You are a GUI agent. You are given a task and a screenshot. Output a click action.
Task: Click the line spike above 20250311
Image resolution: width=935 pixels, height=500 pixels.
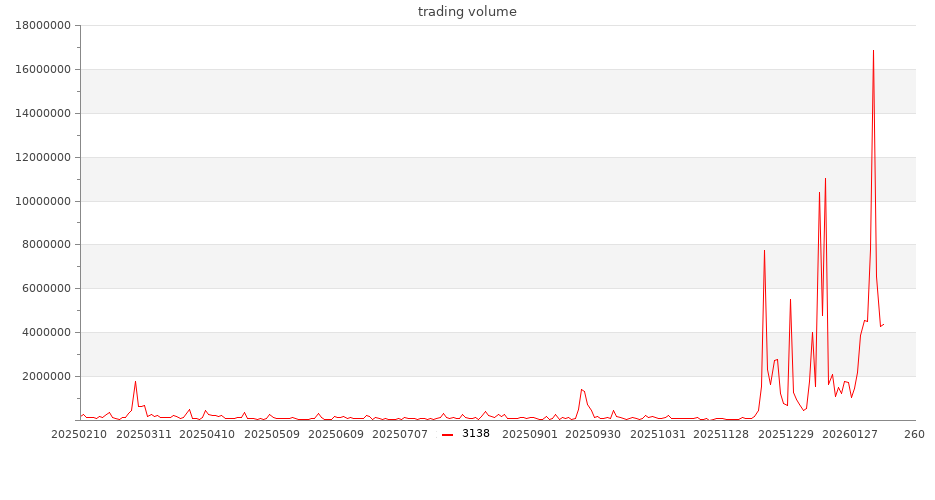point(135,382)
